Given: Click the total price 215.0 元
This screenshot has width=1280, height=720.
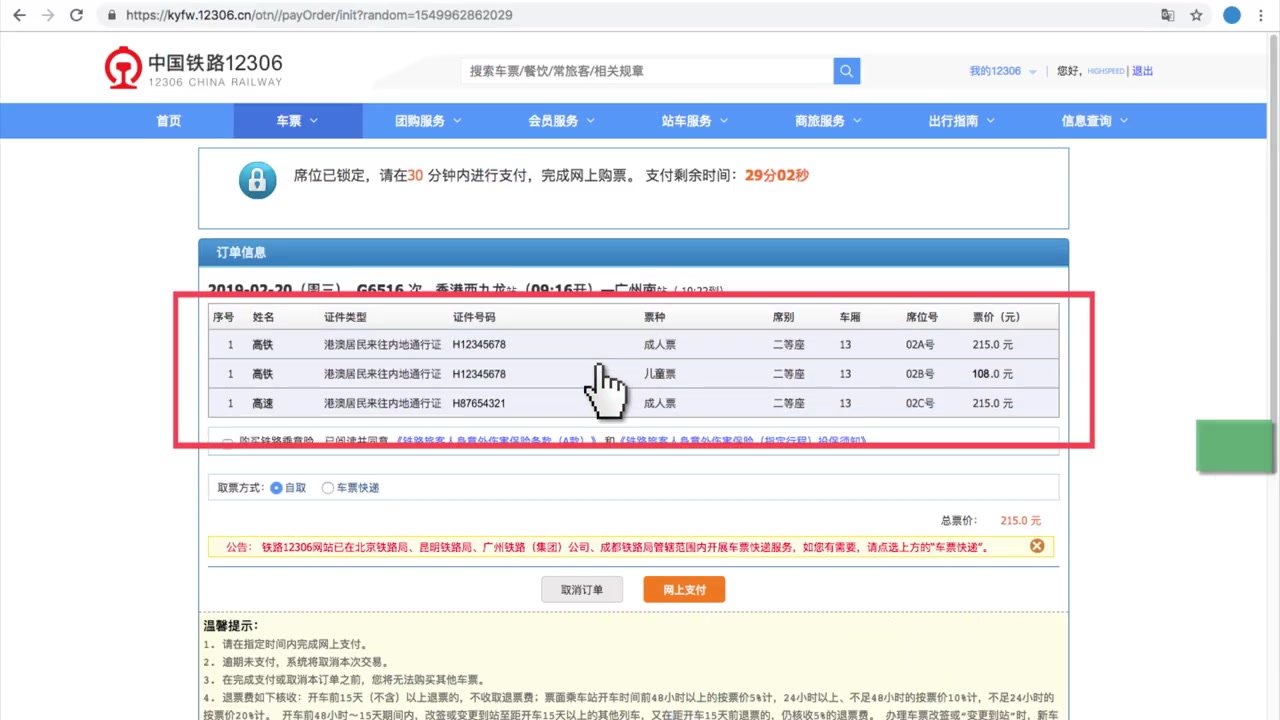Looking at the screenshot, I should point(1020,521).
